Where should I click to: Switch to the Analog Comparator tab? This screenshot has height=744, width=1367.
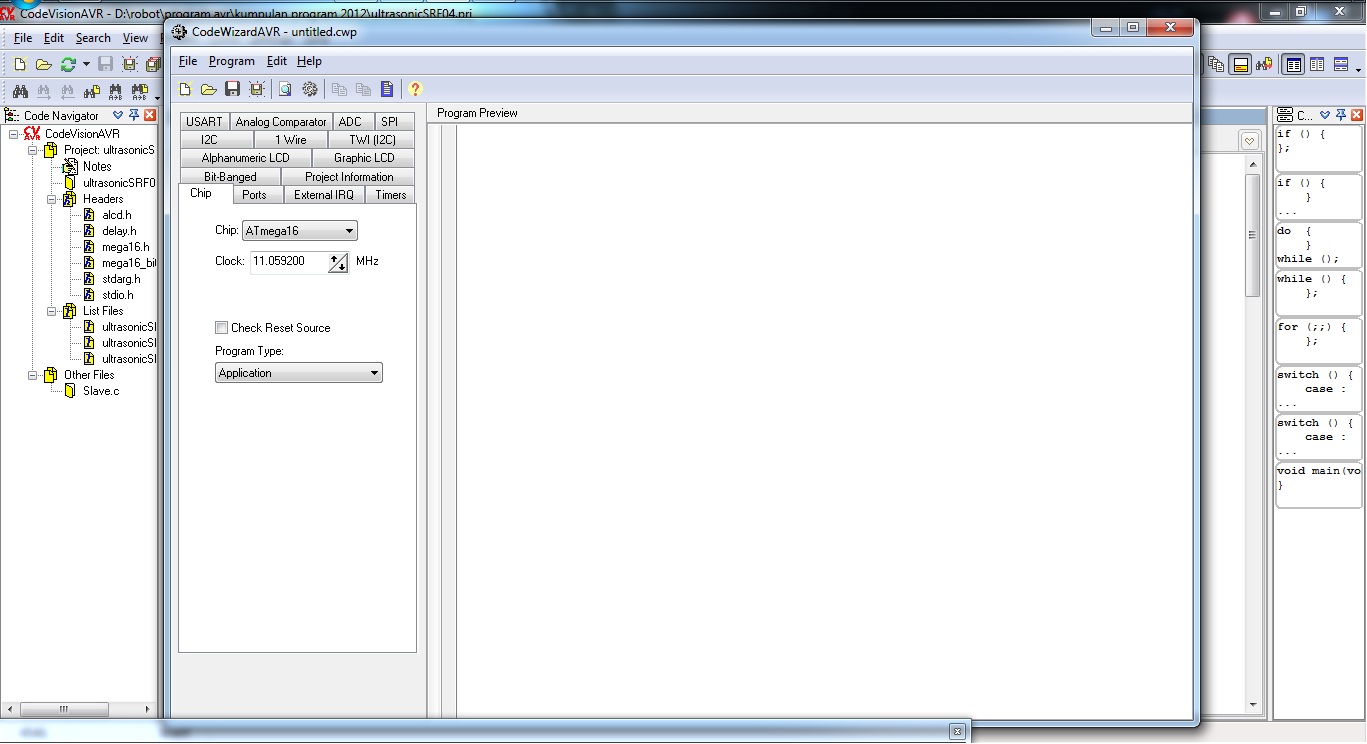point(281,122)
